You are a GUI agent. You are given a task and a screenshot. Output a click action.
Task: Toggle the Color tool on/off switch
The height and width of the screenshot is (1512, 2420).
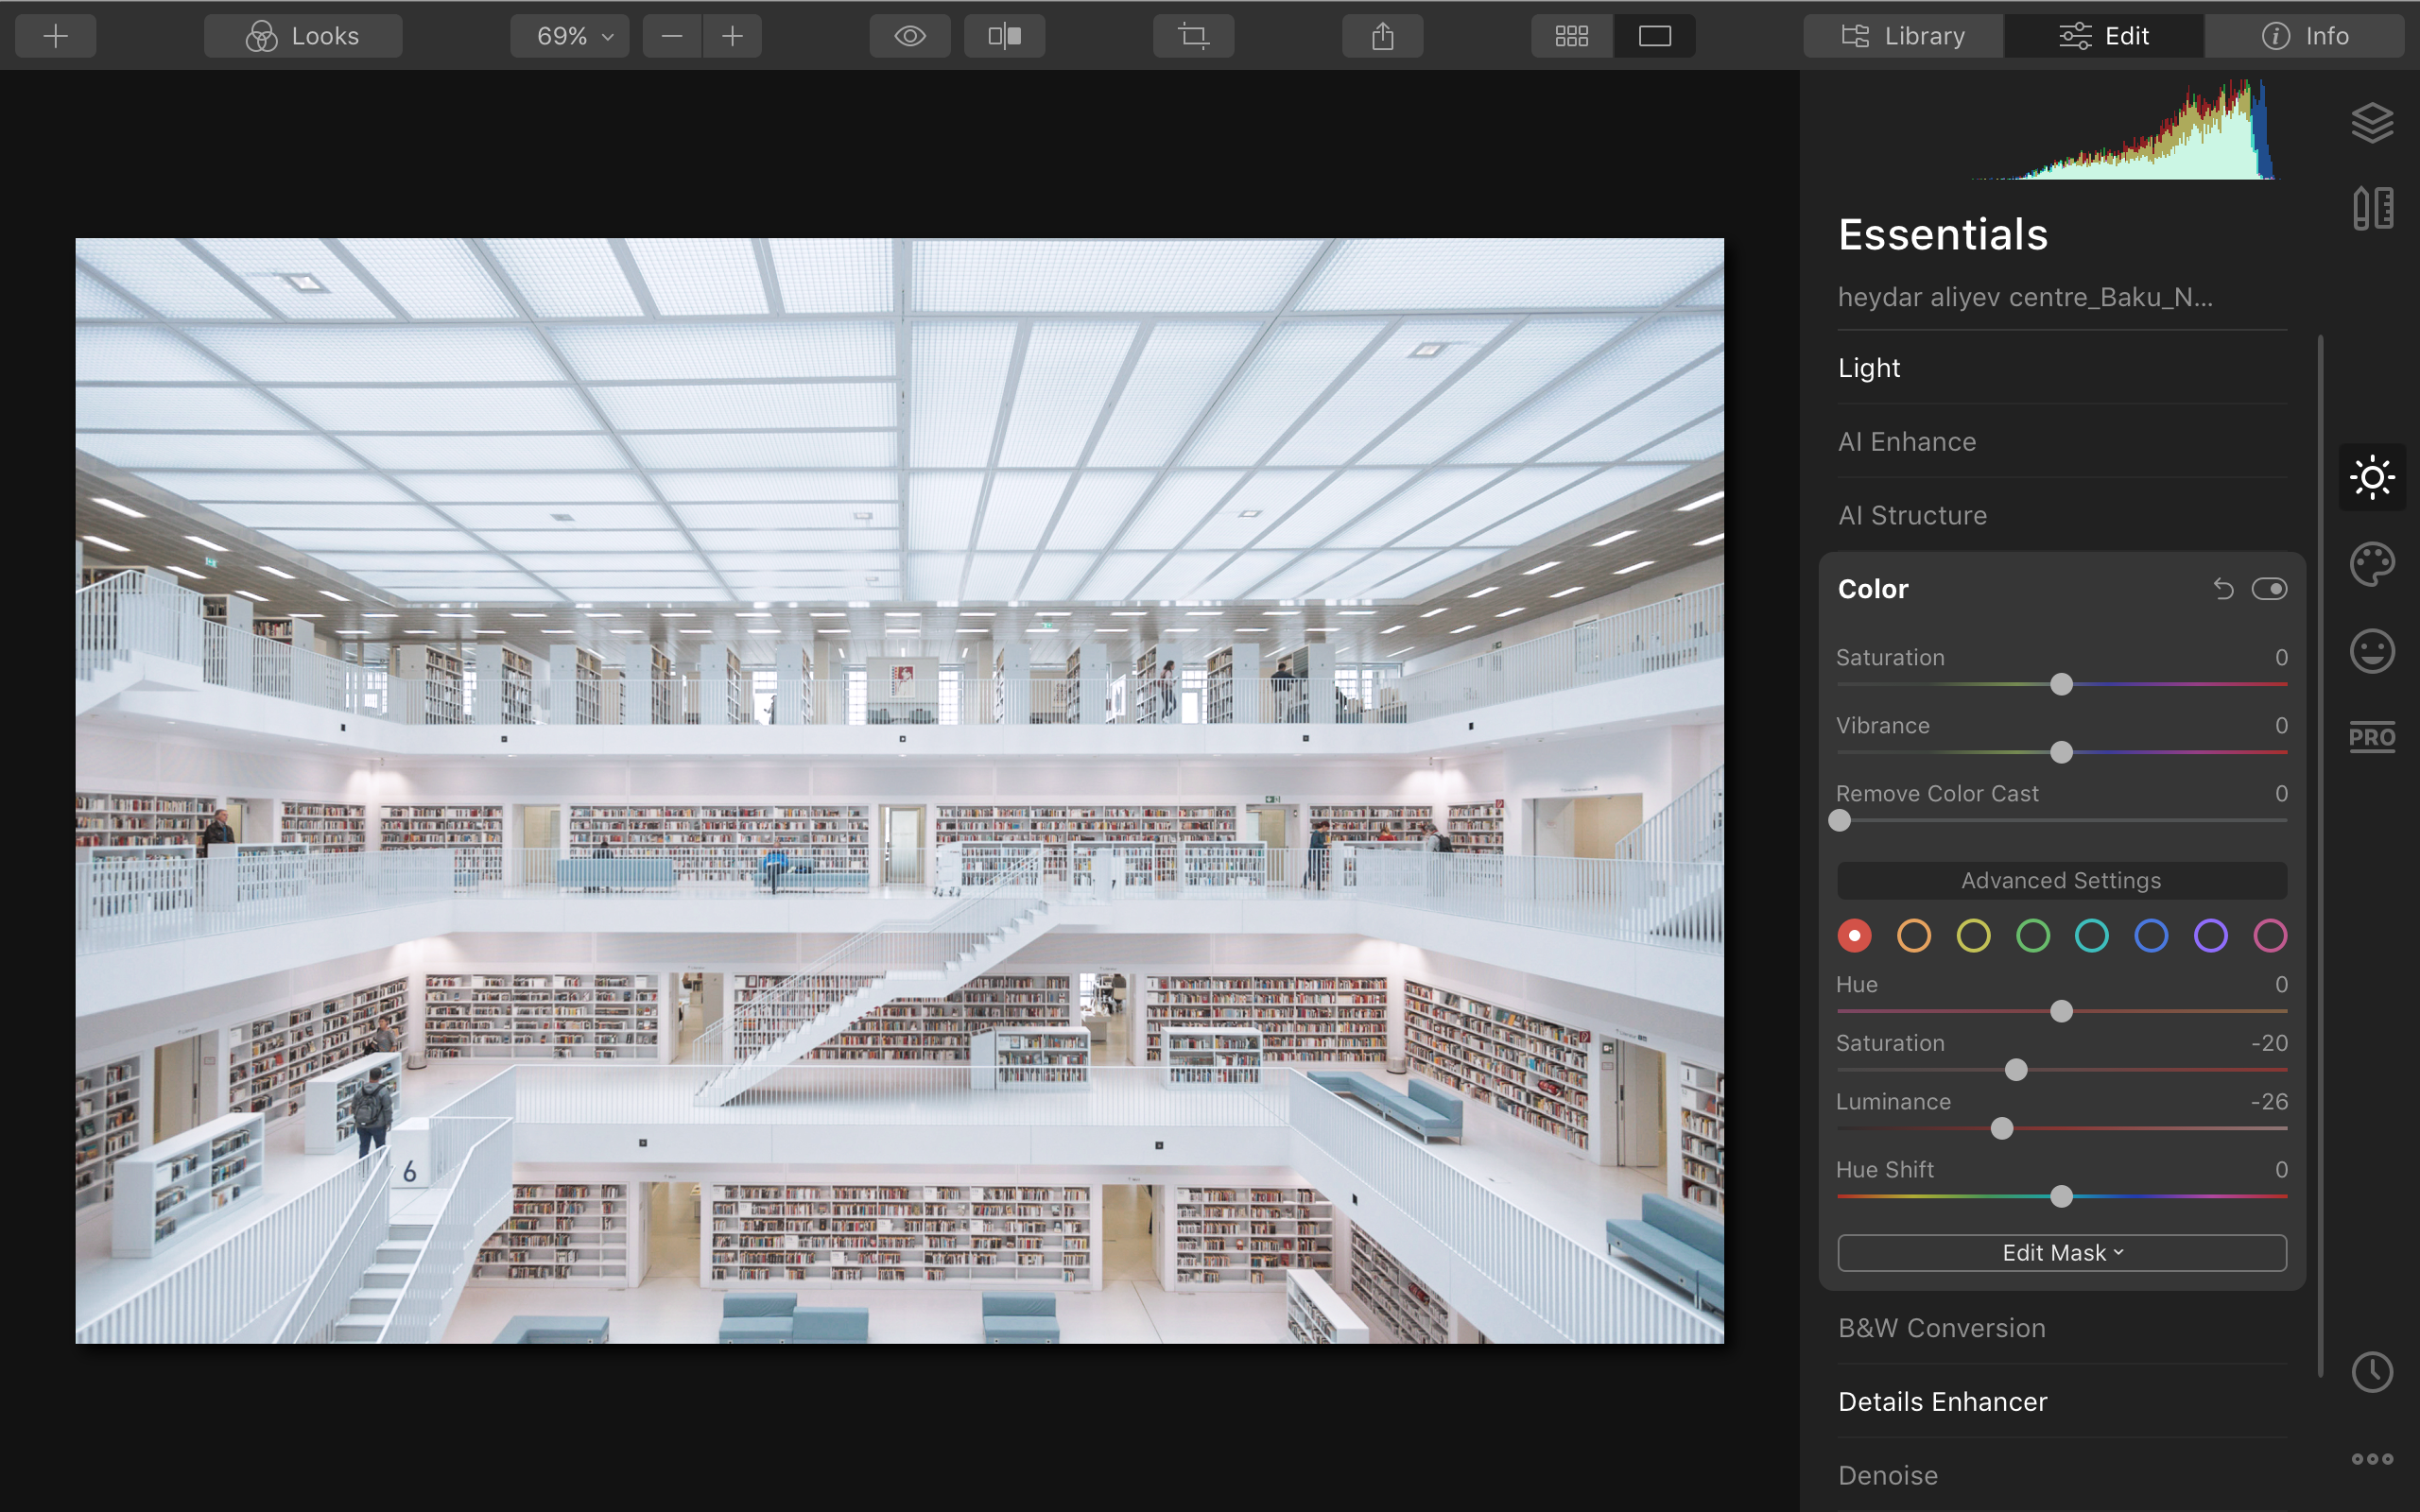(2268, 589)
